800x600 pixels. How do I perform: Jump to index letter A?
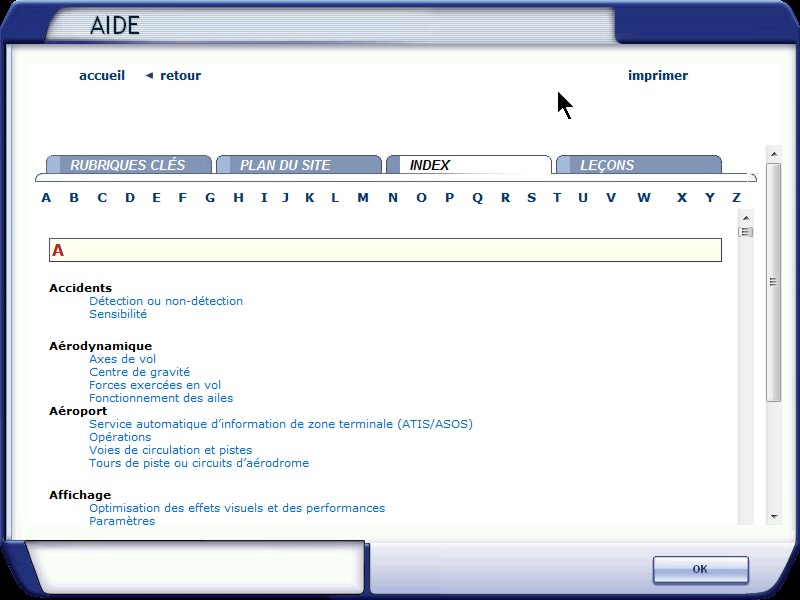[x=46, y=197]
